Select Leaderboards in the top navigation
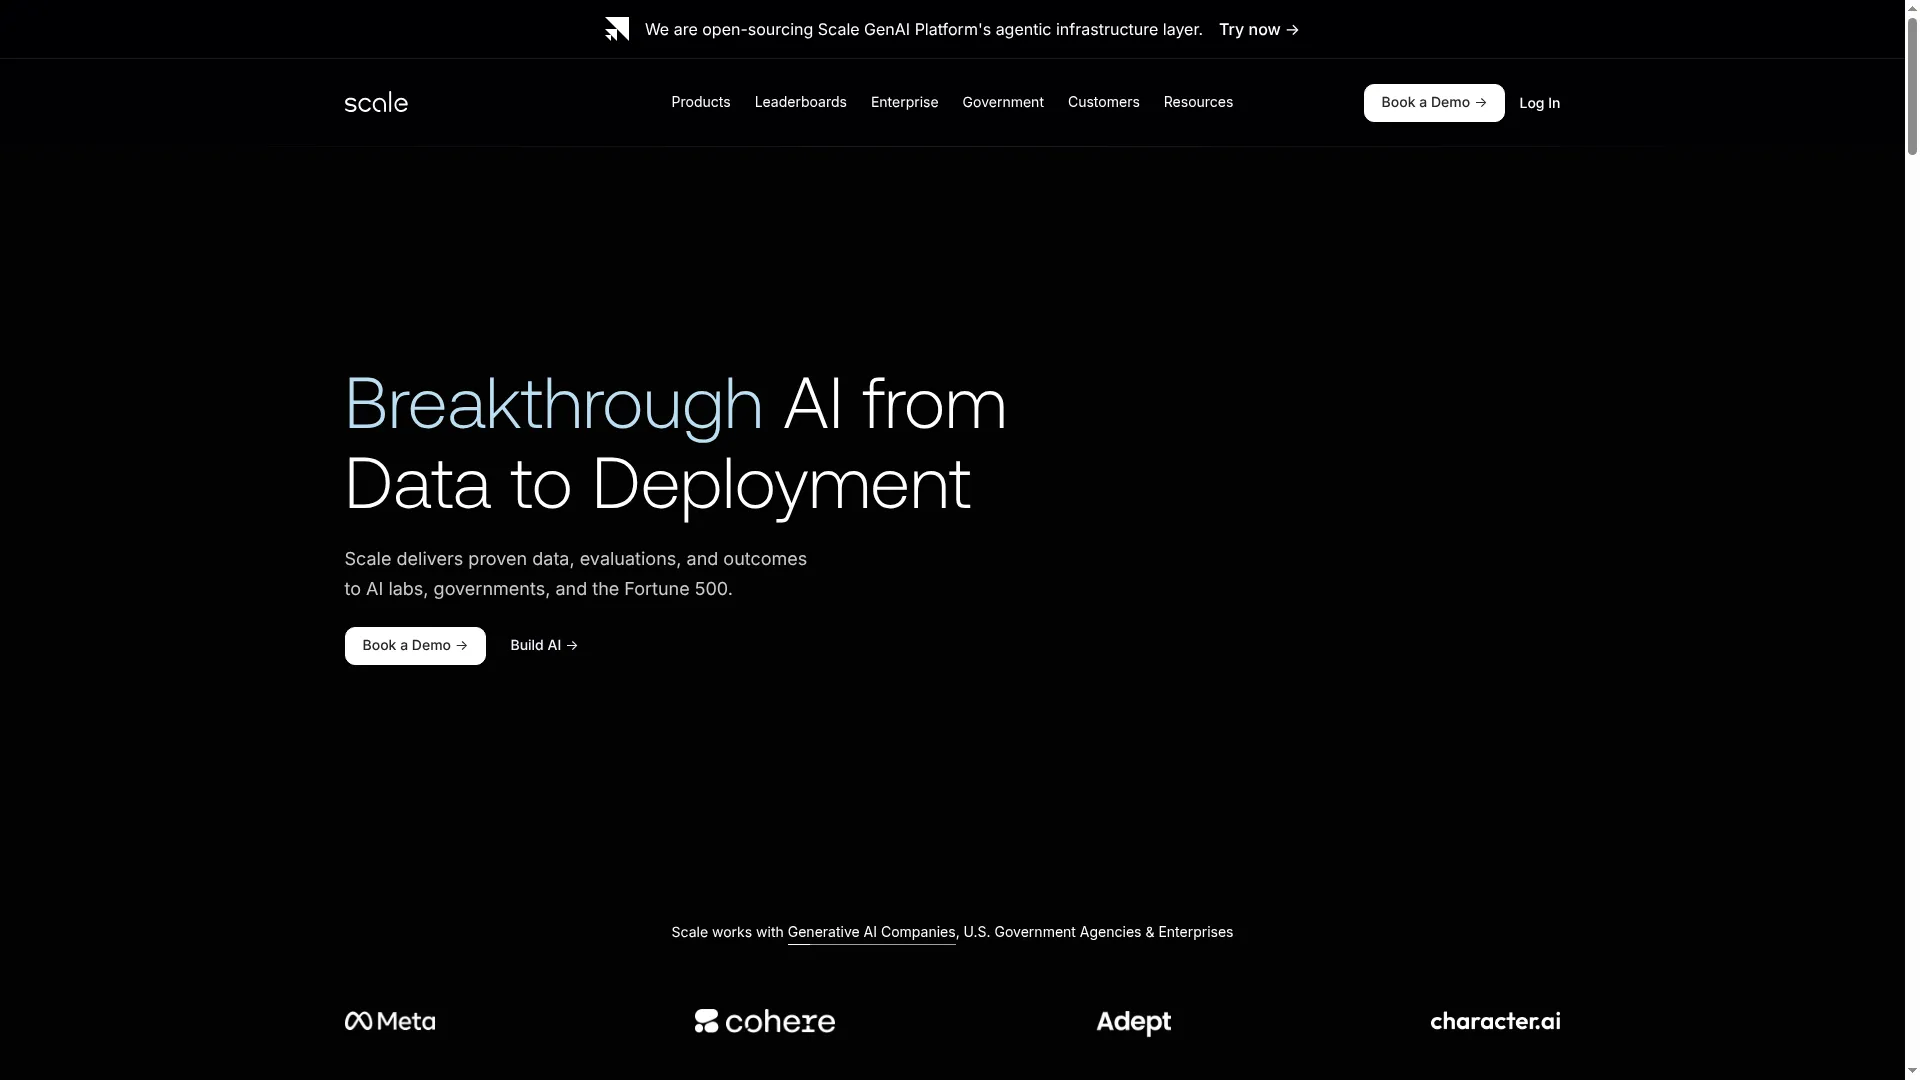This screenshot has height=1080, width=1920. [800, 102]
